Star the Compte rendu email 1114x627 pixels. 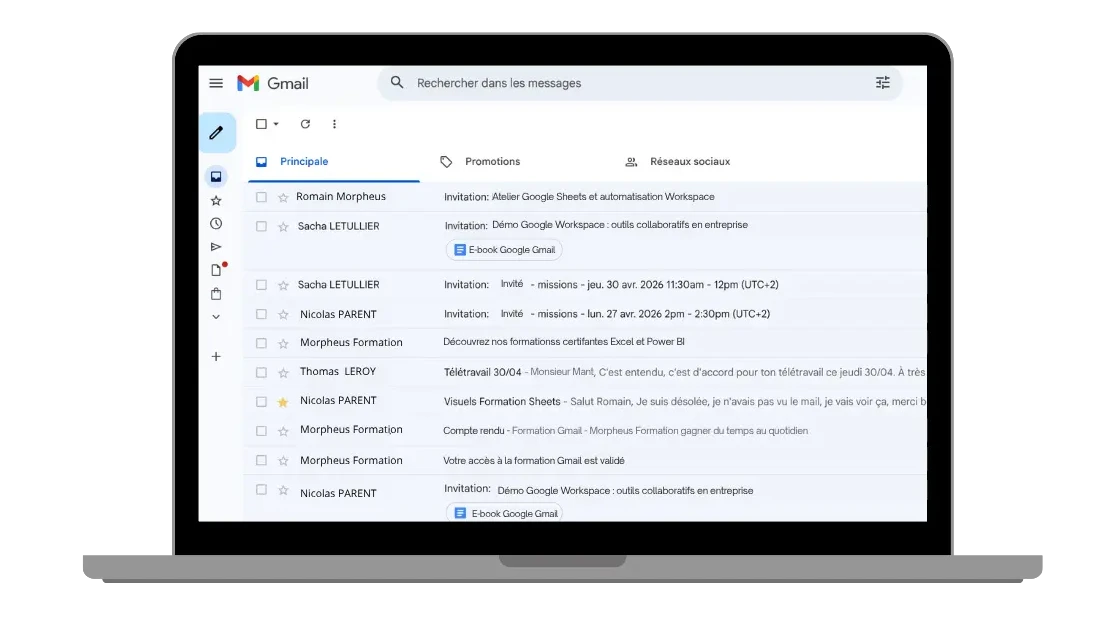(283, 431)
